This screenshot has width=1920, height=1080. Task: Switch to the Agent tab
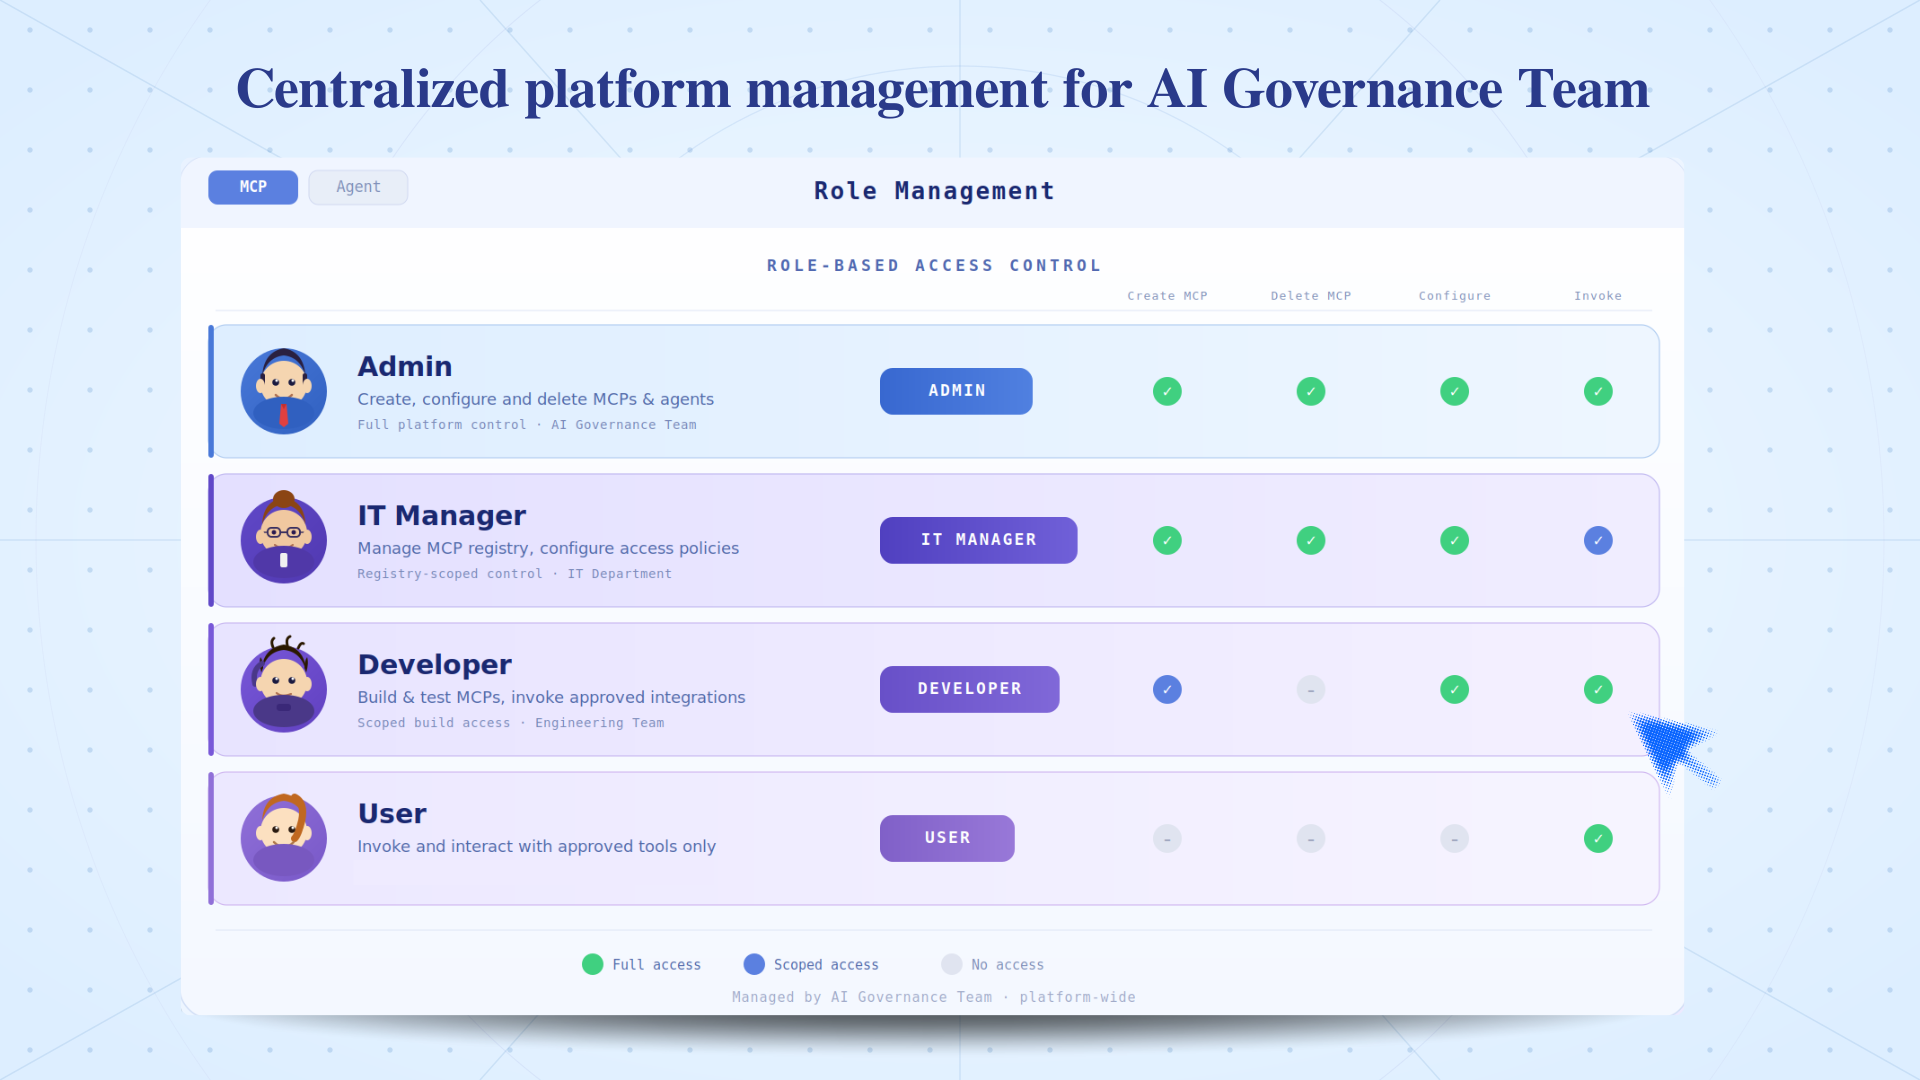coord(358,187)
